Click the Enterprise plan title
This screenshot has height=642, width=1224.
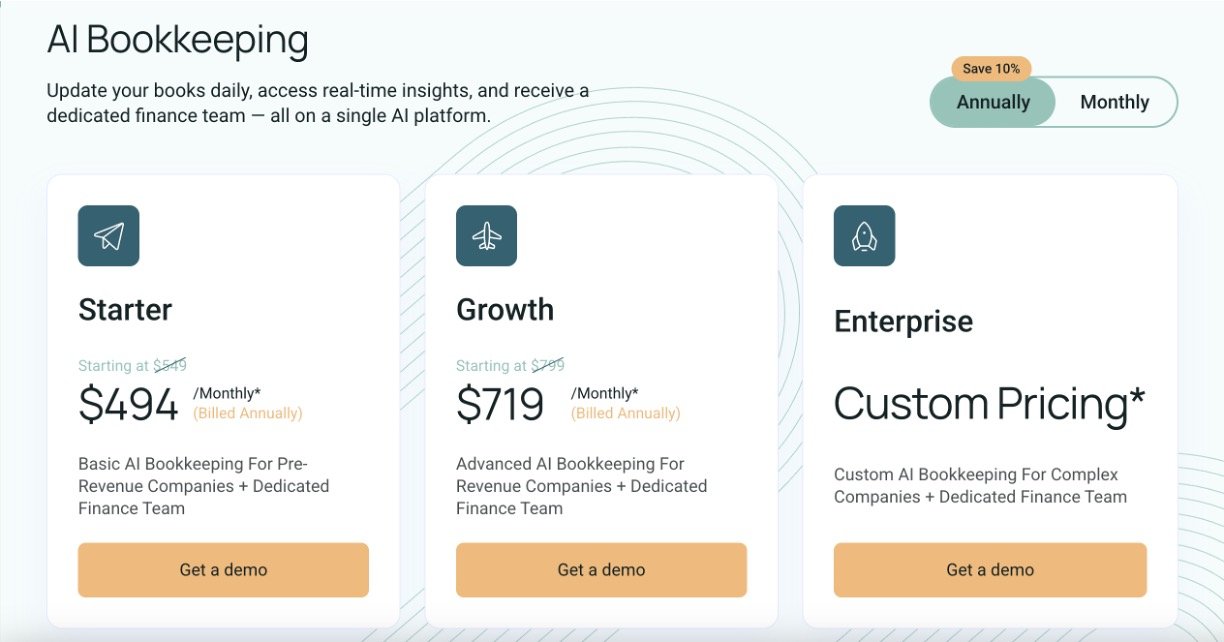tap(903, 322)
